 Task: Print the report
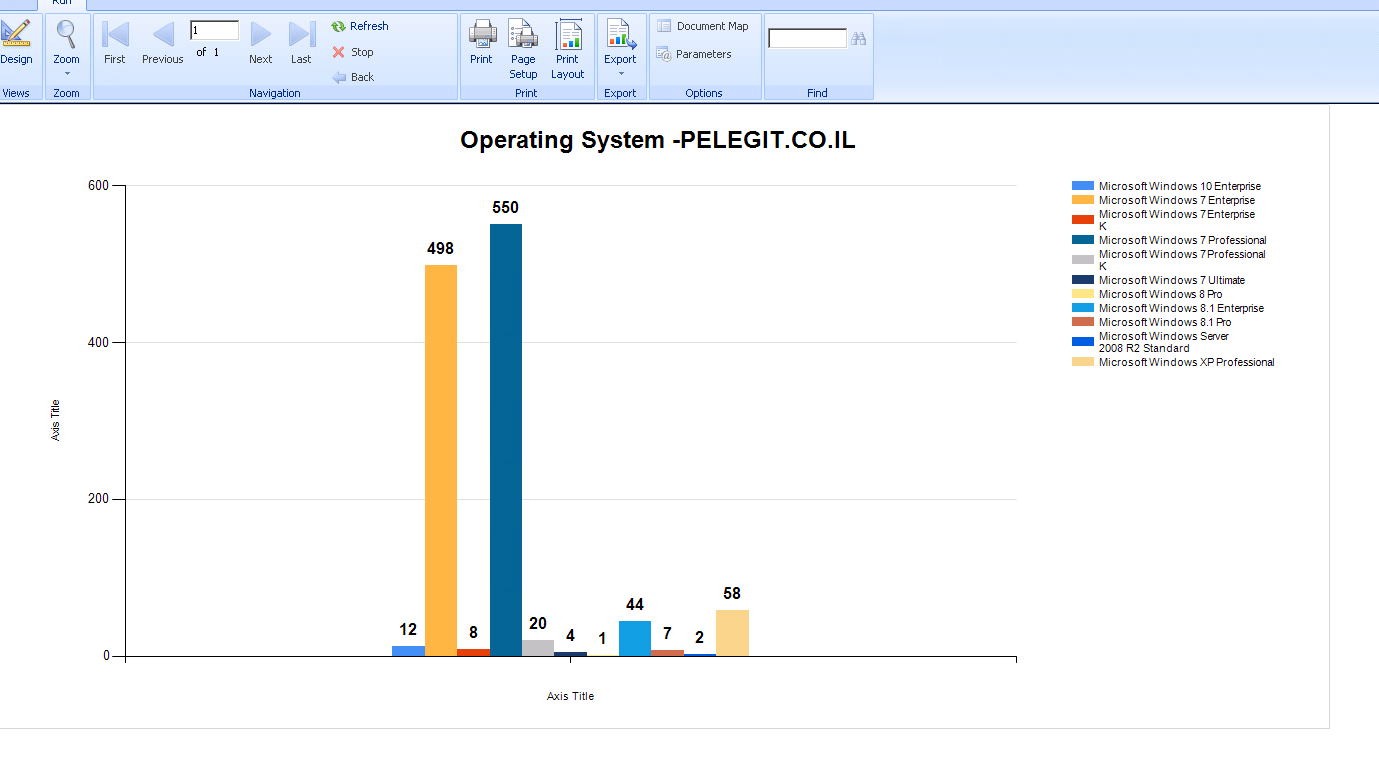pos(481,43)
